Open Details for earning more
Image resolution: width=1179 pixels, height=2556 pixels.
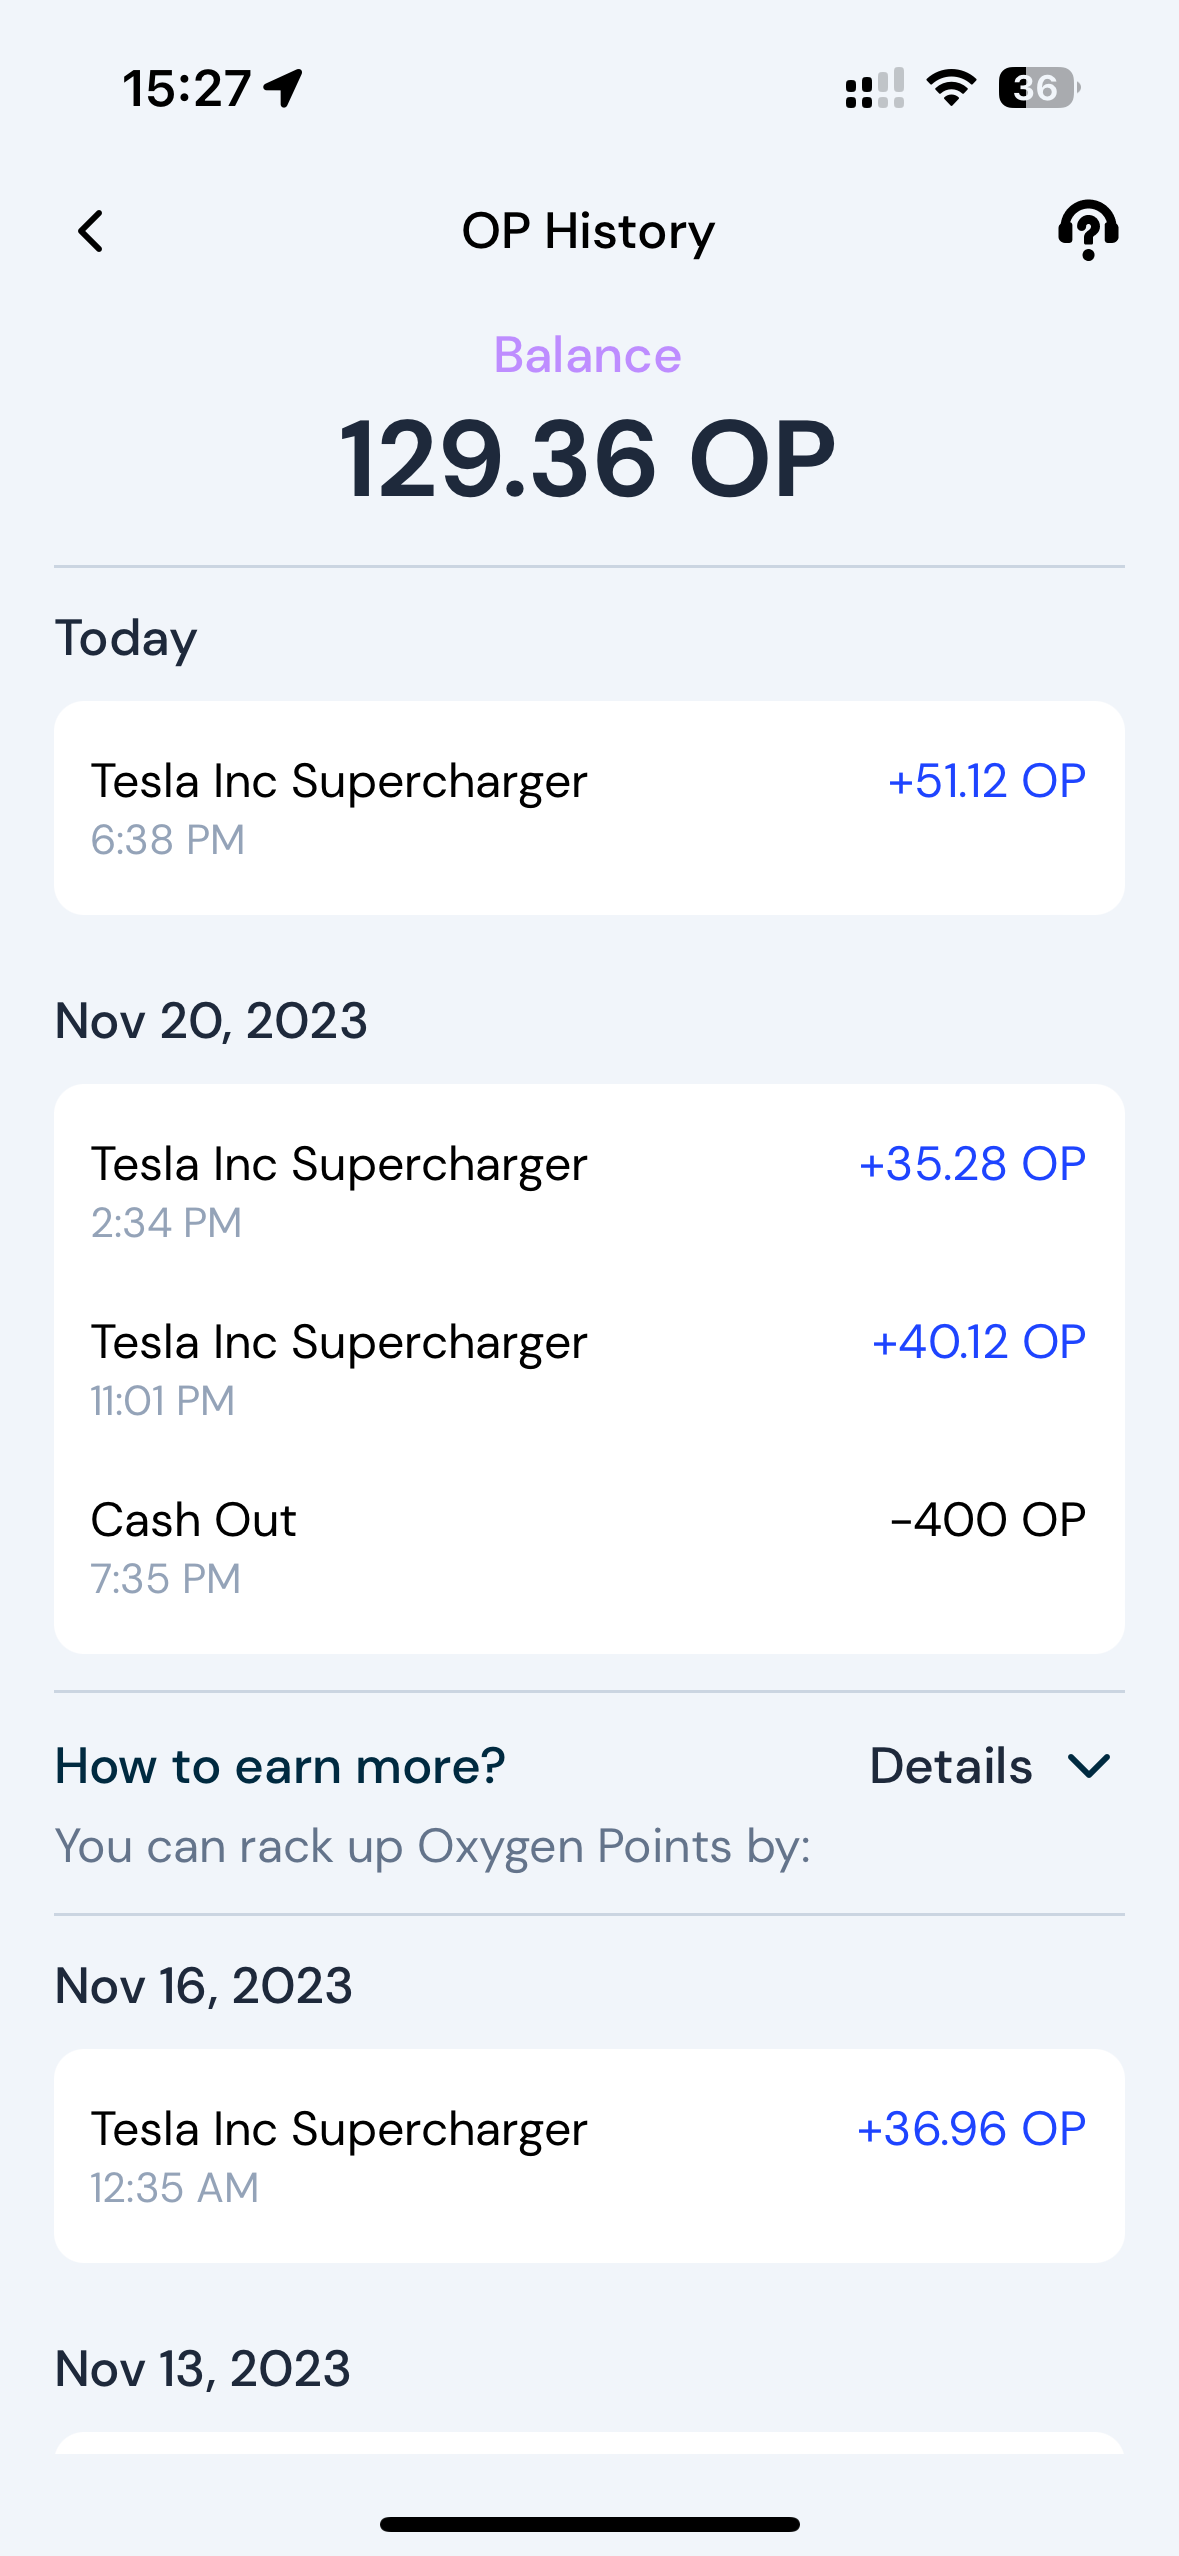[951, 1766]
